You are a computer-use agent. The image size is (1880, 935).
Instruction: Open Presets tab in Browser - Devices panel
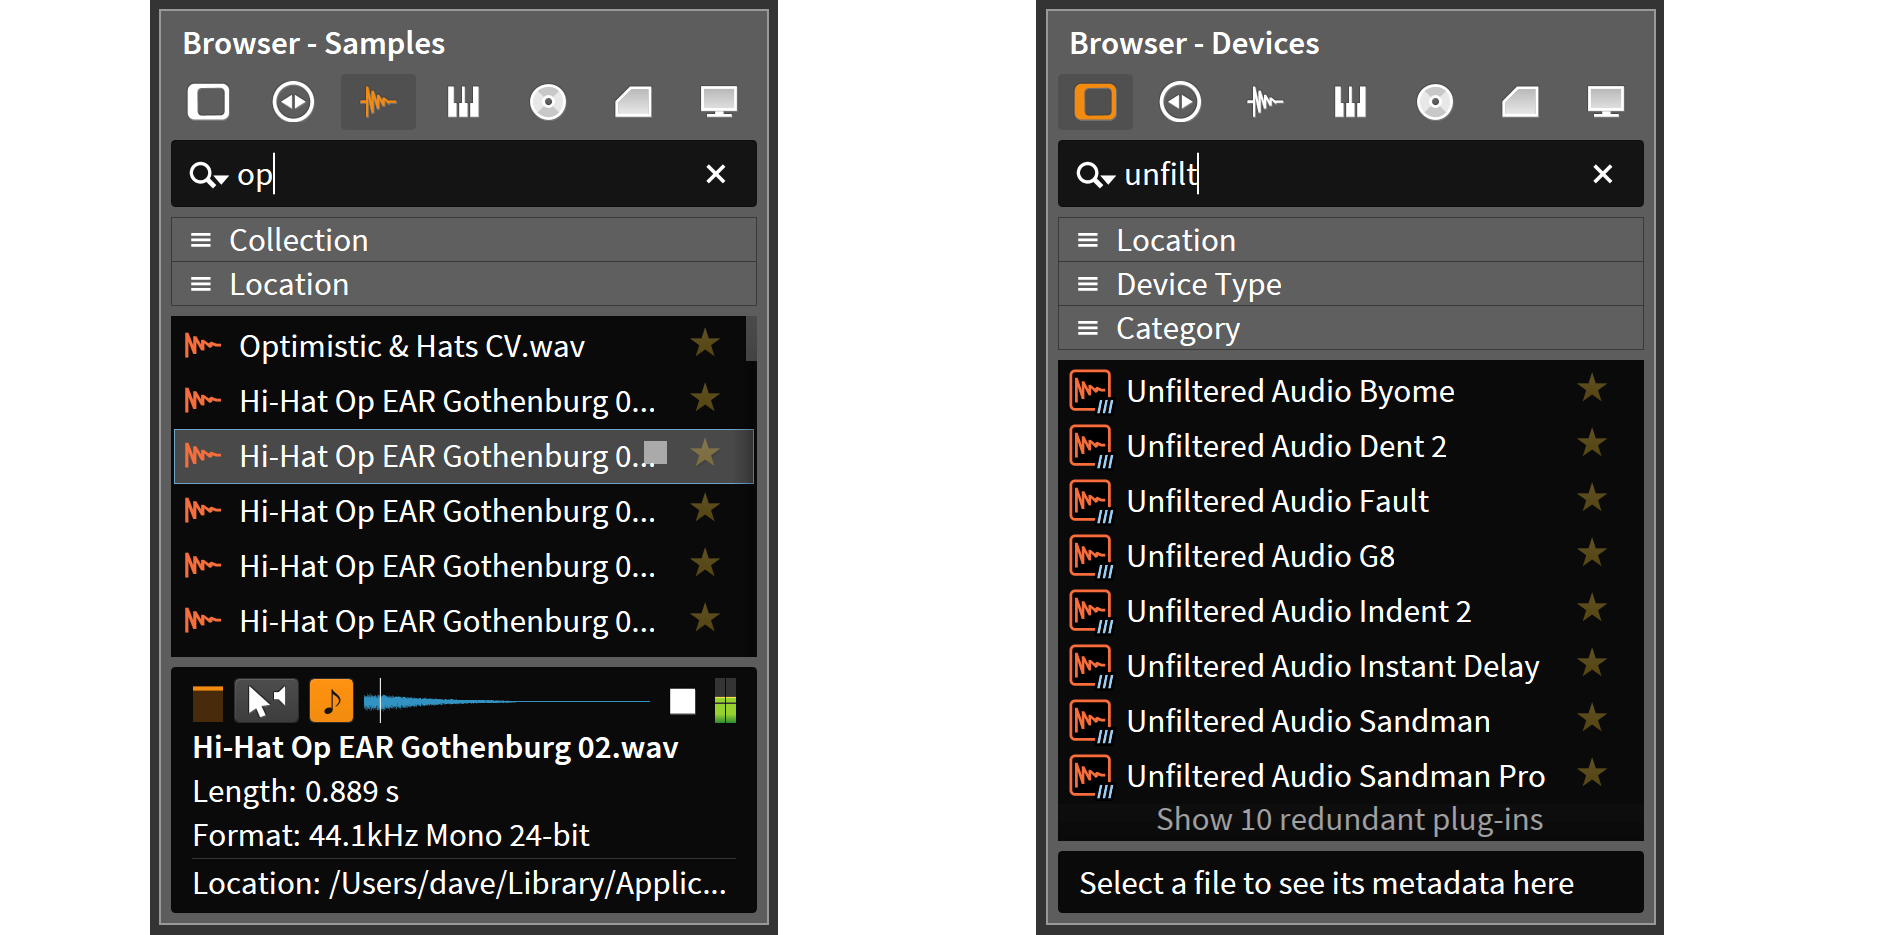(x=1180, y=102)
